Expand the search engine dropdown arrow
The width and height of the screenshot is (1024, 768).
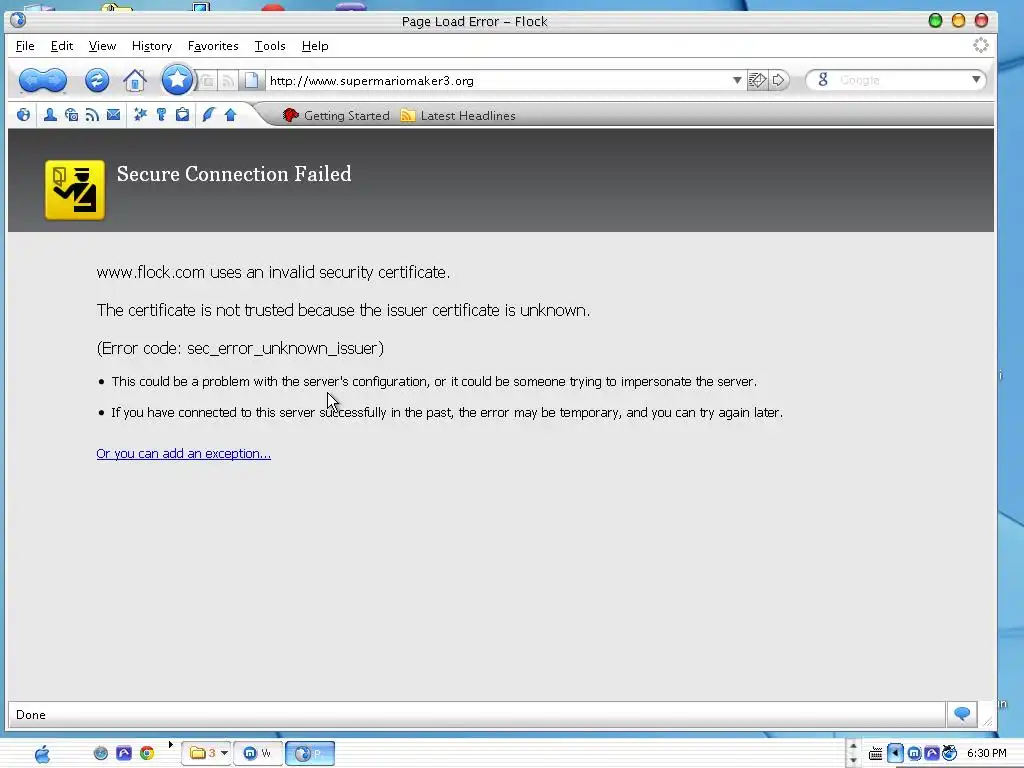976,80
